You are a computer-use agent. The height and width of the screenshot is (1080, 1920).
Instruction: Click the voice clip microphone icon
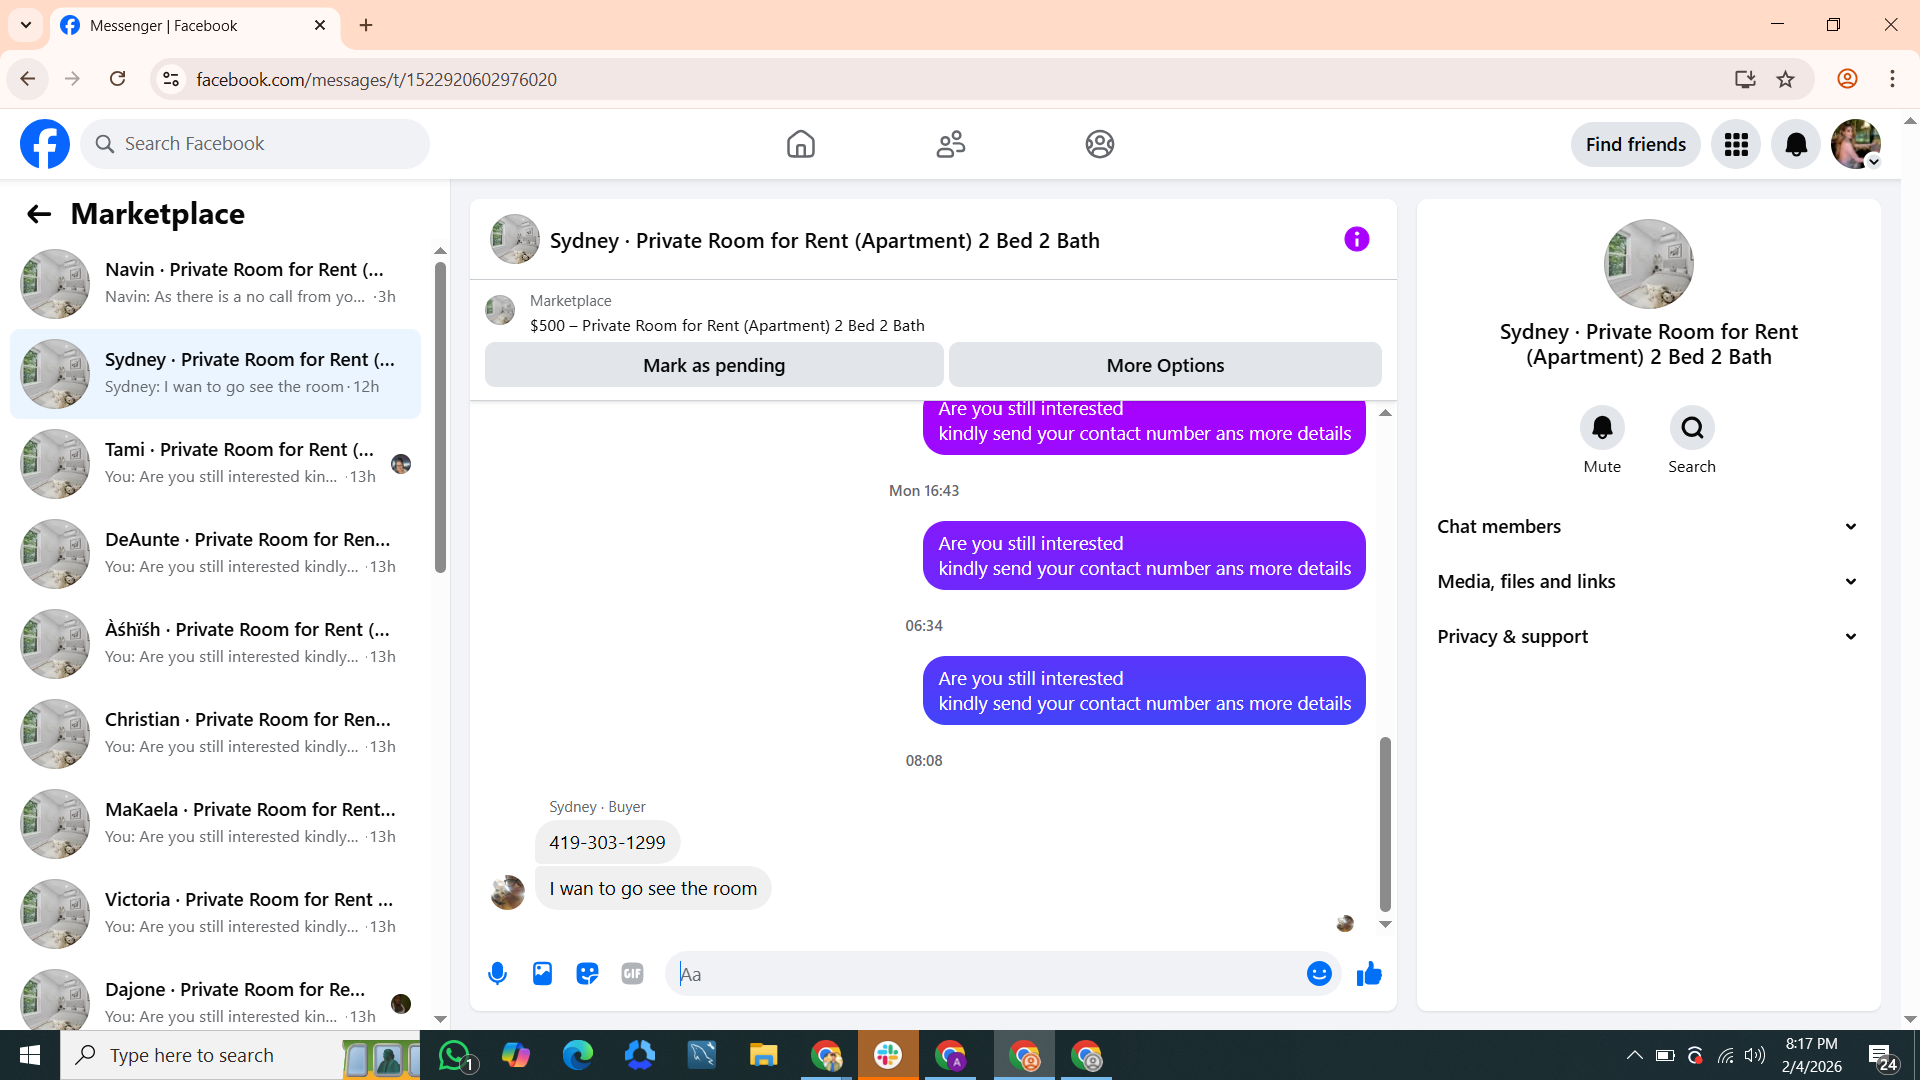point(497,973)
